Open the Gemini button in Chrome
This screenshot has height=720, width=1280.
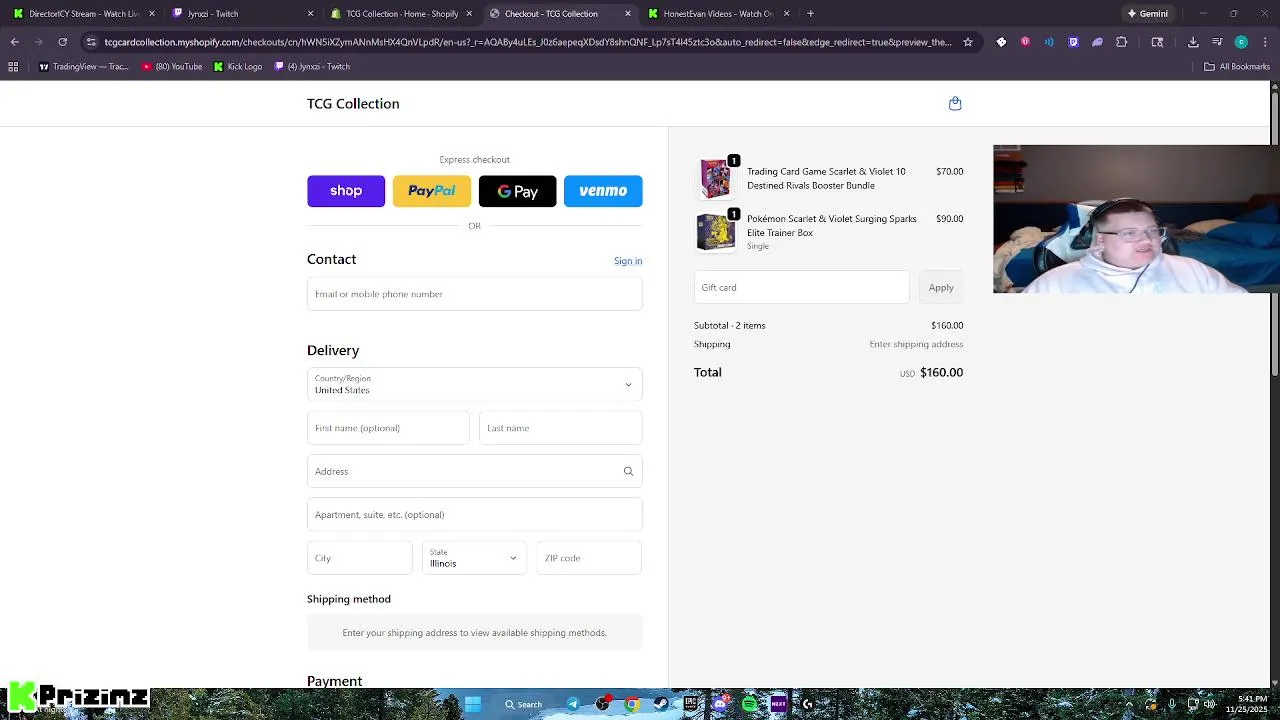coord(1147,13)
